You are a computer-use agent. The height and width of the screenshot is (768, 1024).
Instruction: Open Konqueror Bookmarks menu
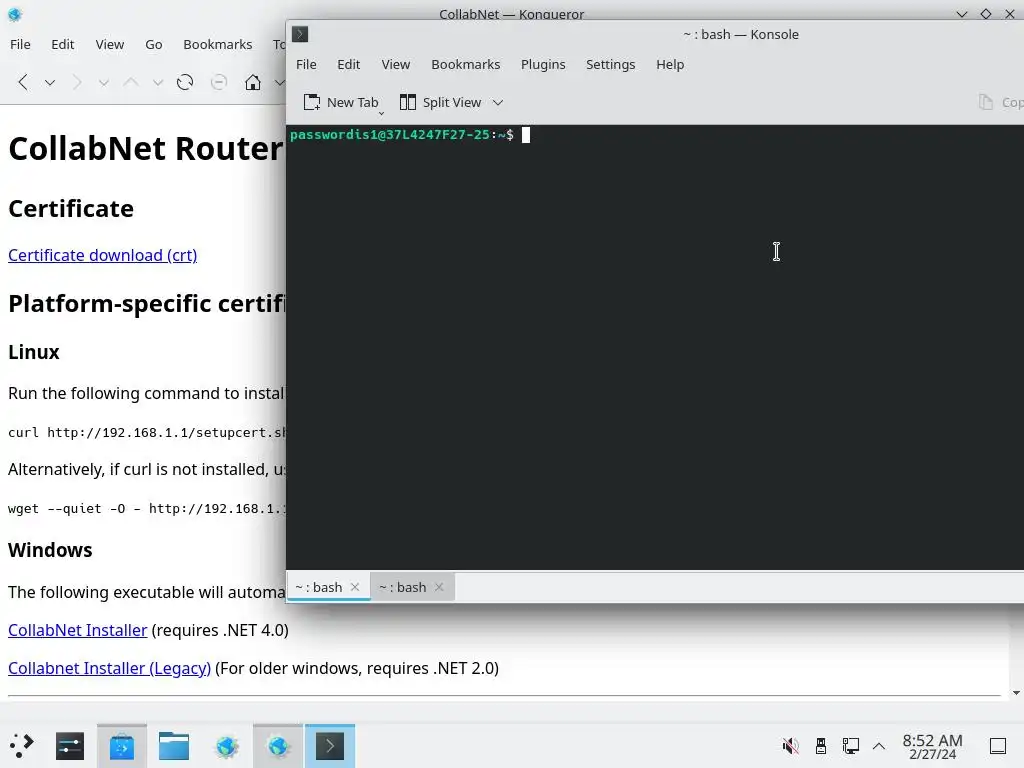(217, 44)
